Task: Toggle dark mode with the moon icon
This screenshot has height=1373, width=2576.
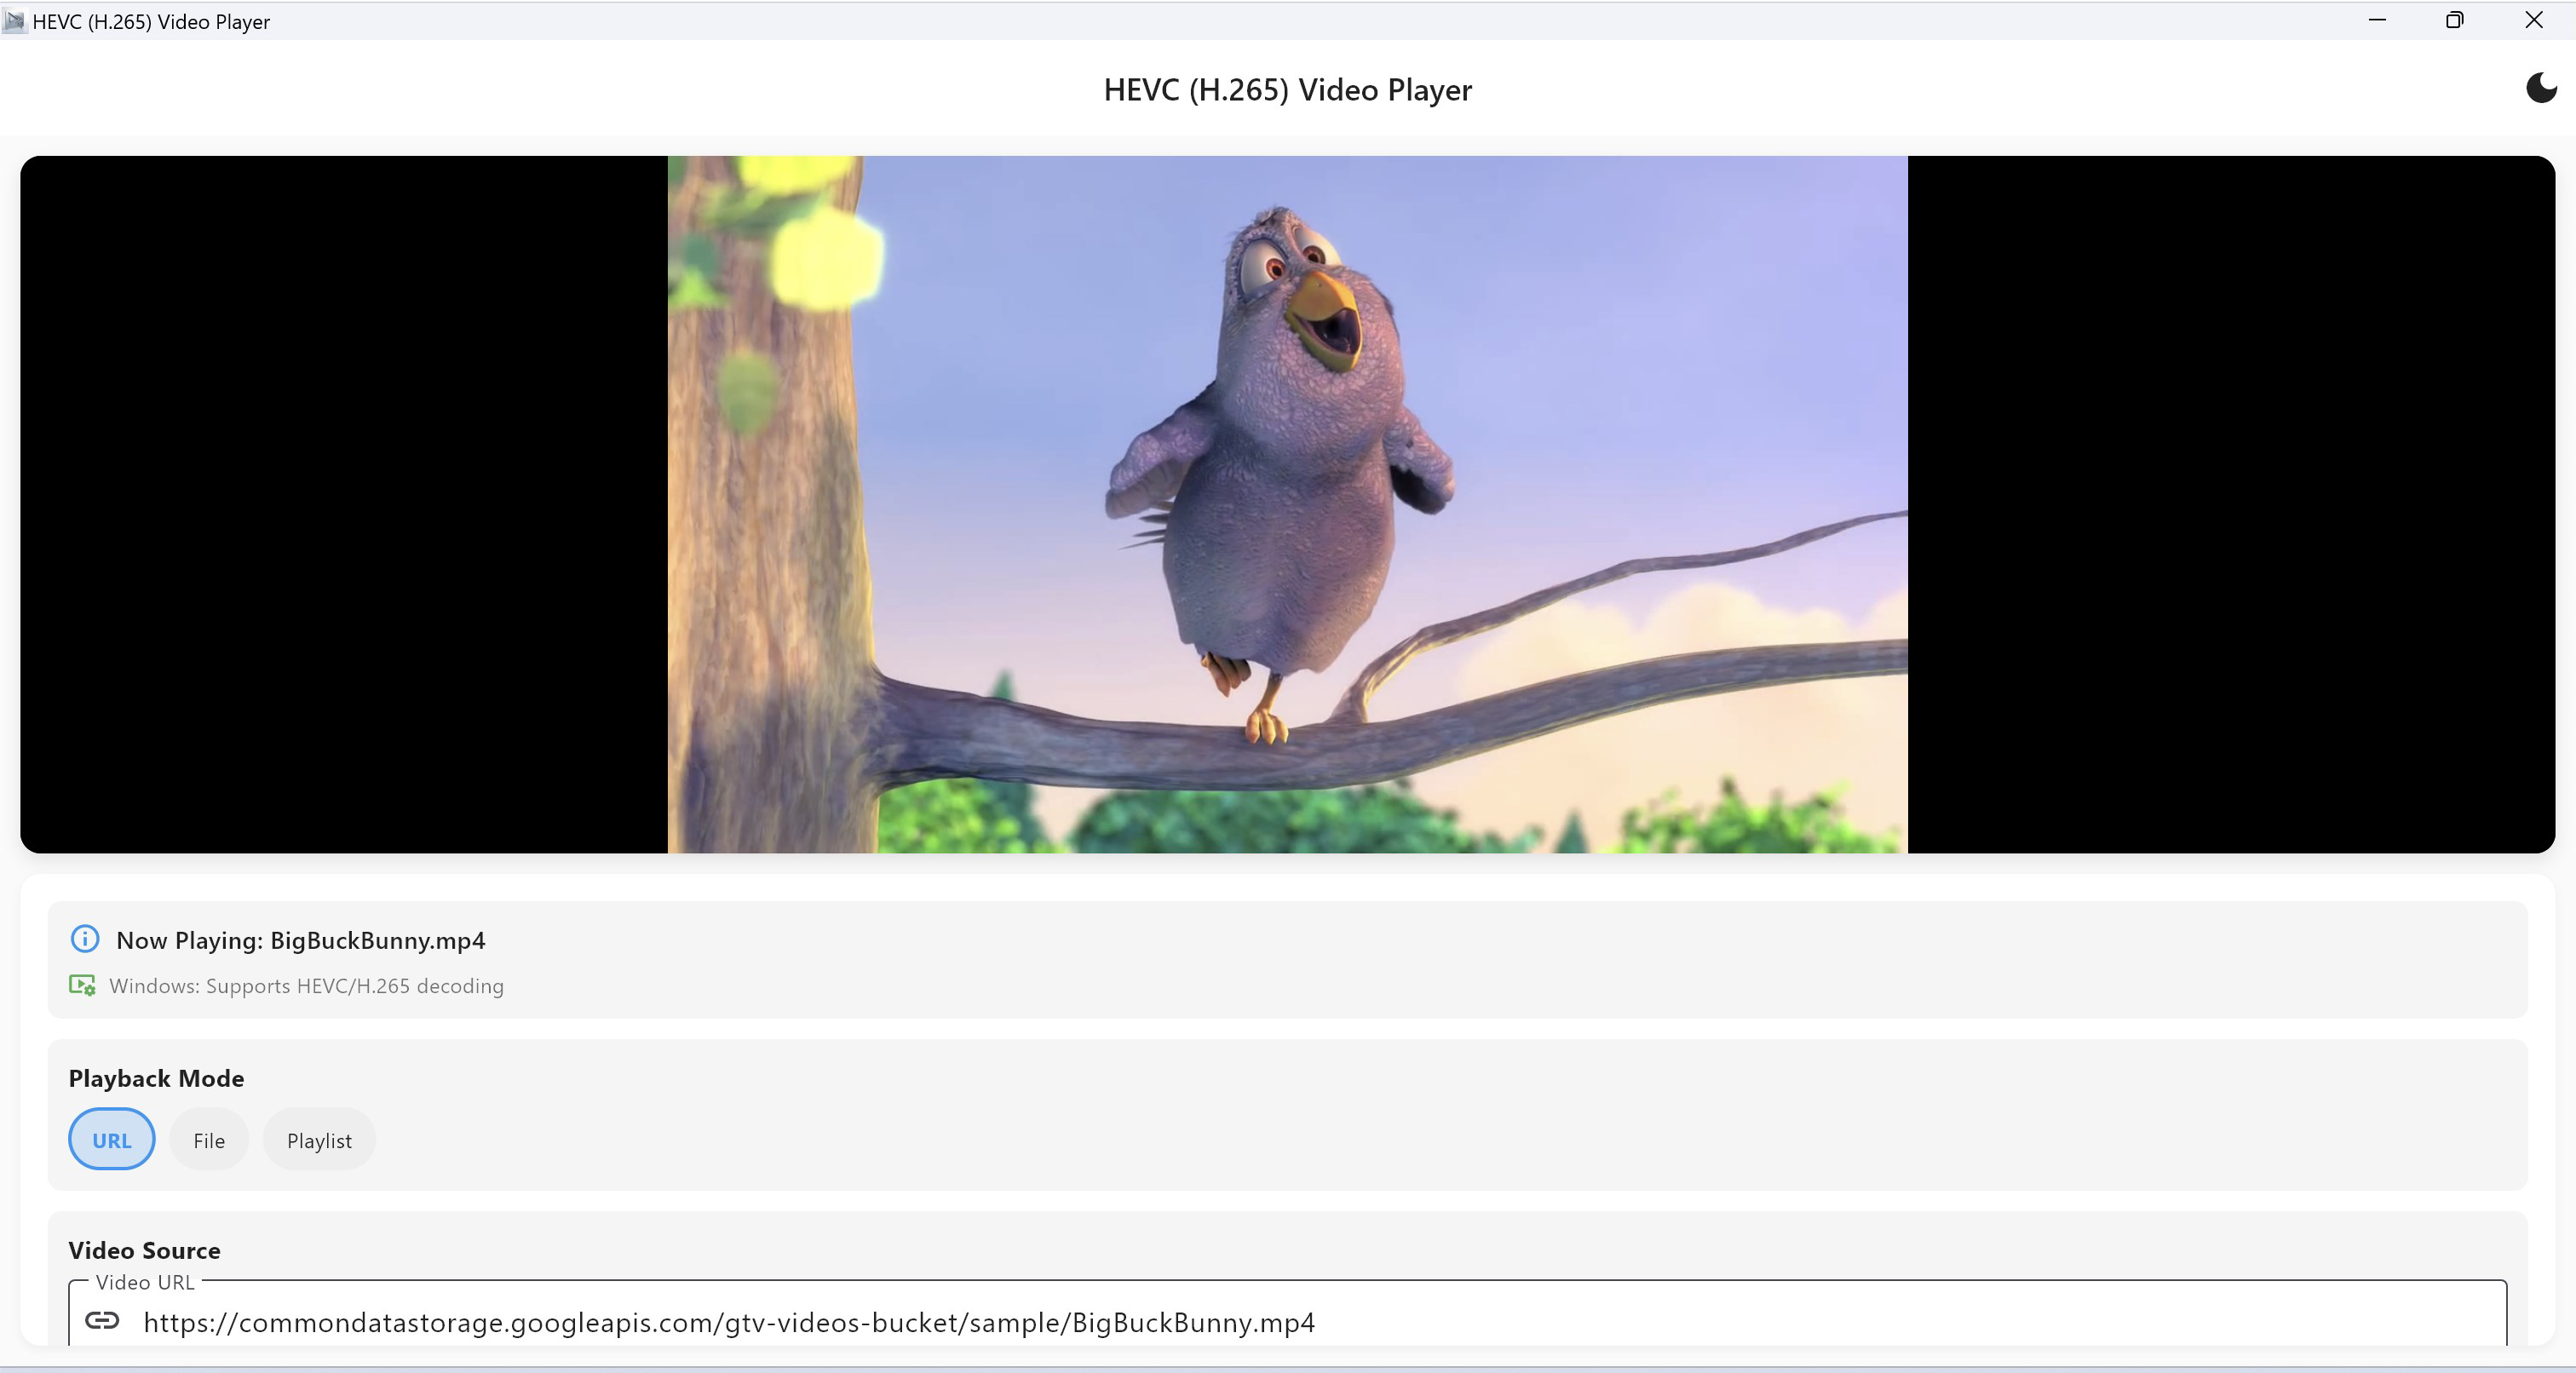Action: click(2540, 88)
